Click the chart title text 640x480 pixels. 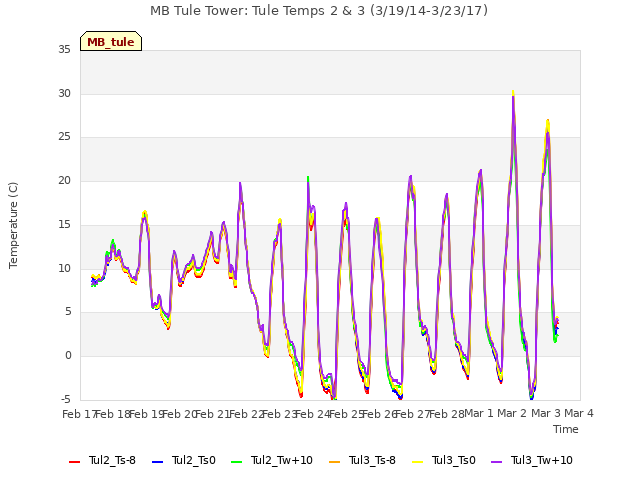tap(319, 11)
